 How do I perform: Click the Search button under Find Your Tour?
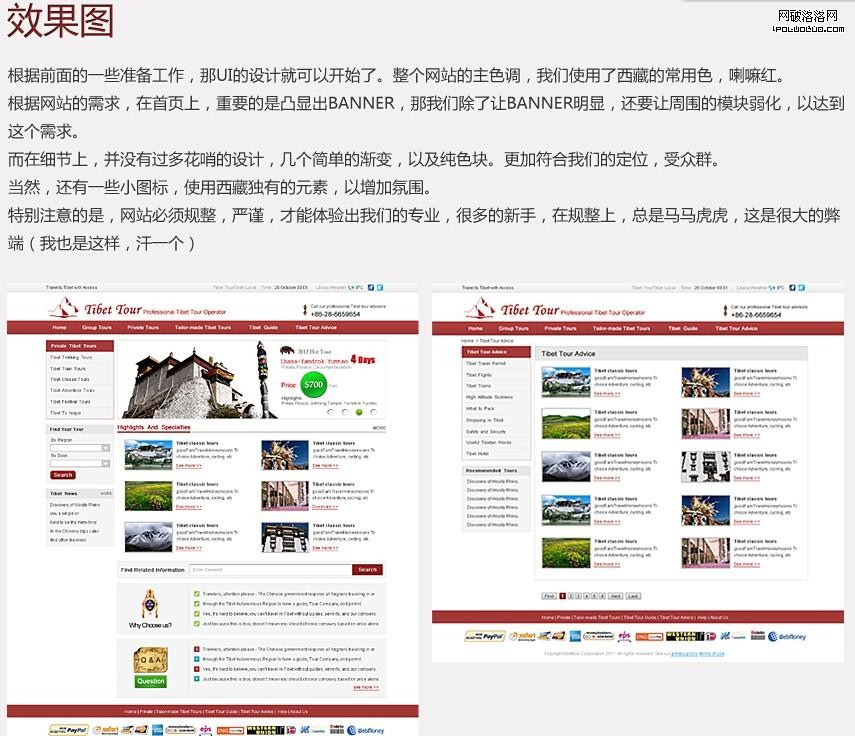click(x=62, y=475)
